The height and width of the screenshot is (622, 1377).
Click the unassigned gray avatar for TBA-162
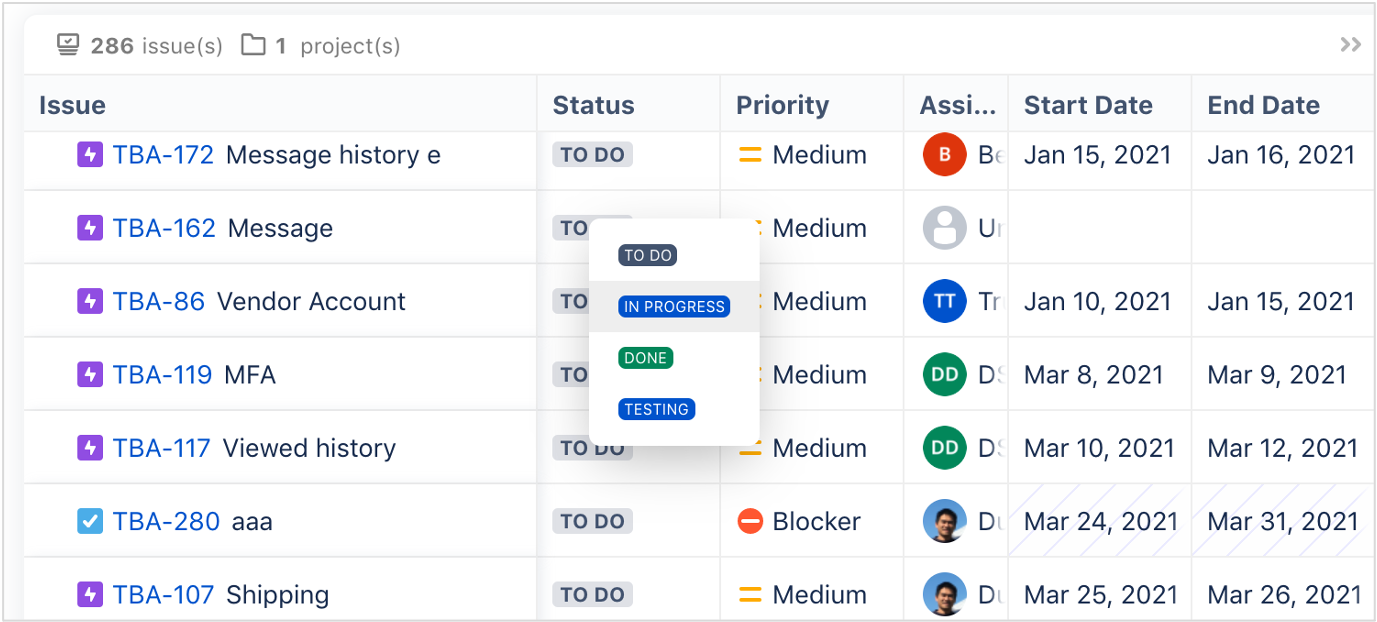click(x=944, y=228)
